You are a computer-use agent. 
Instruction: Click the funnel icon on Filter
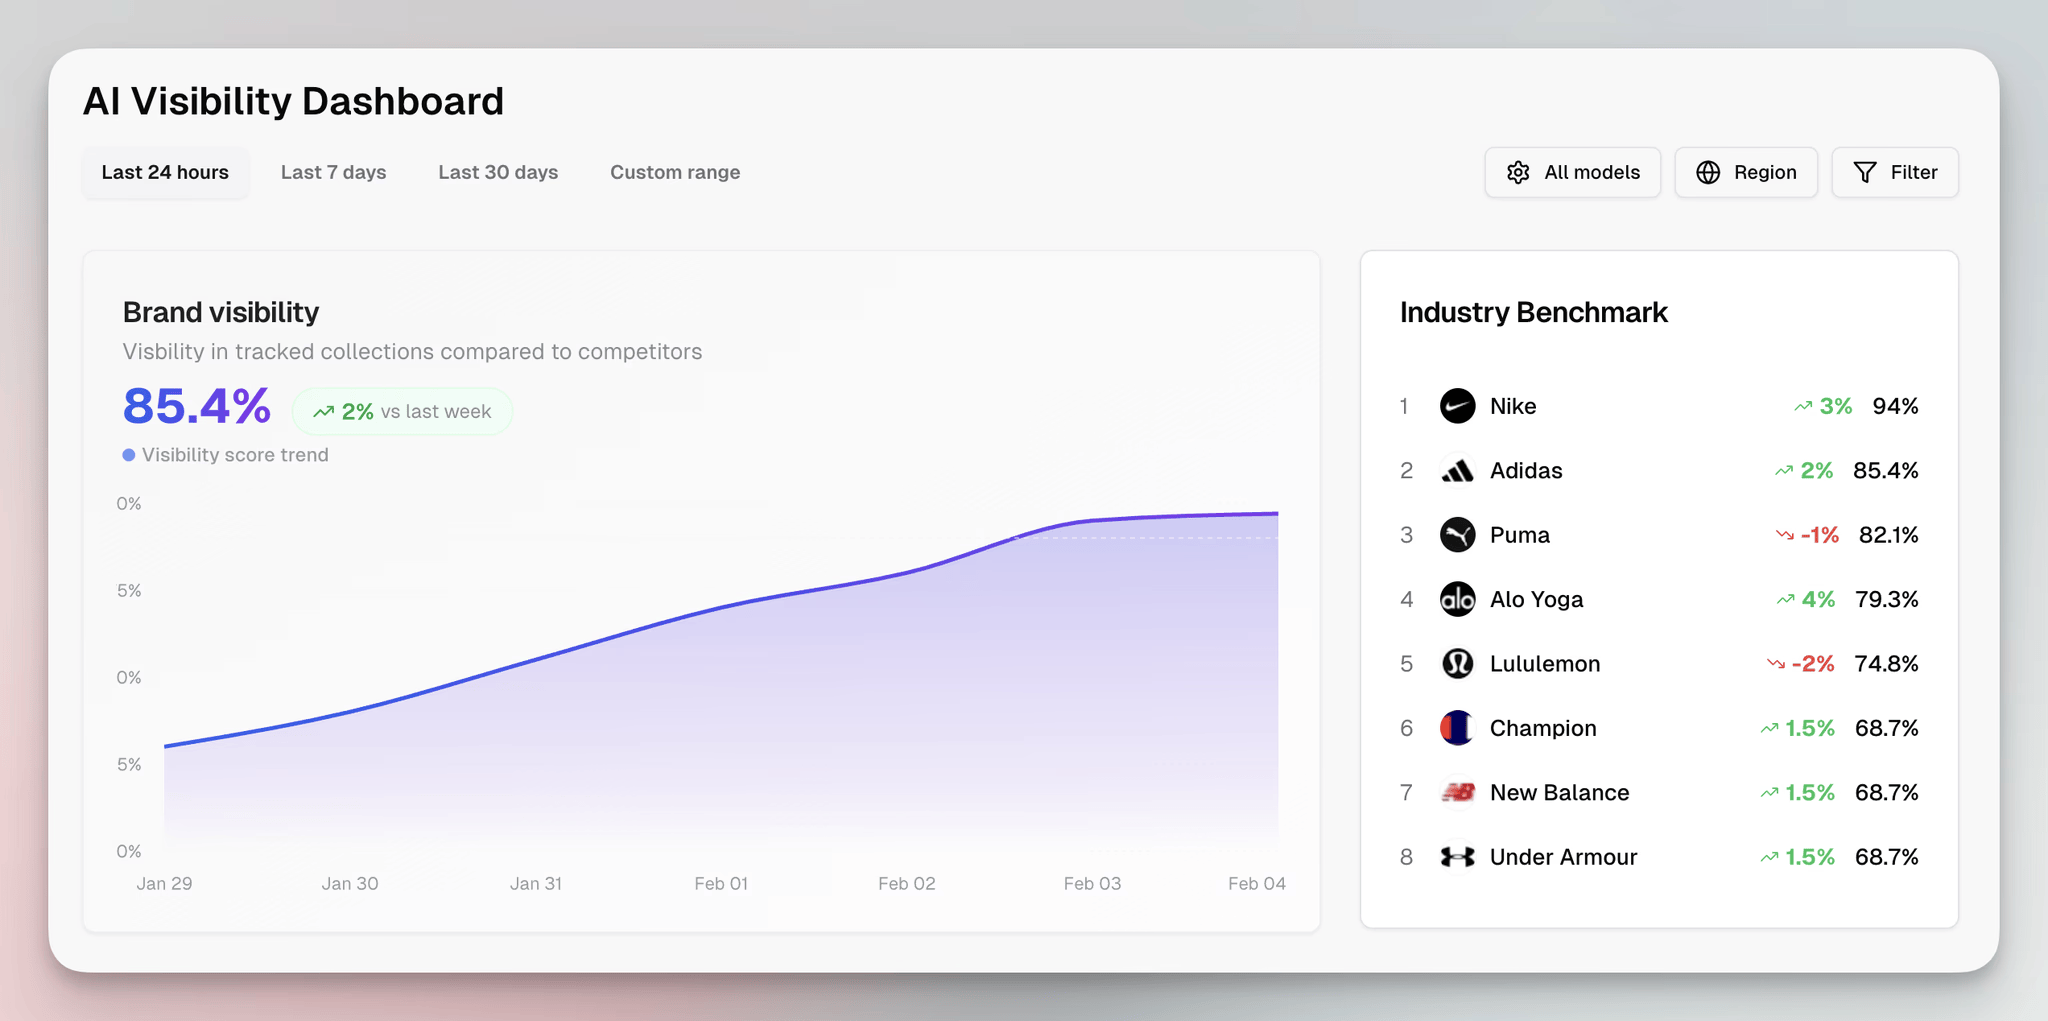(1864, 172)
